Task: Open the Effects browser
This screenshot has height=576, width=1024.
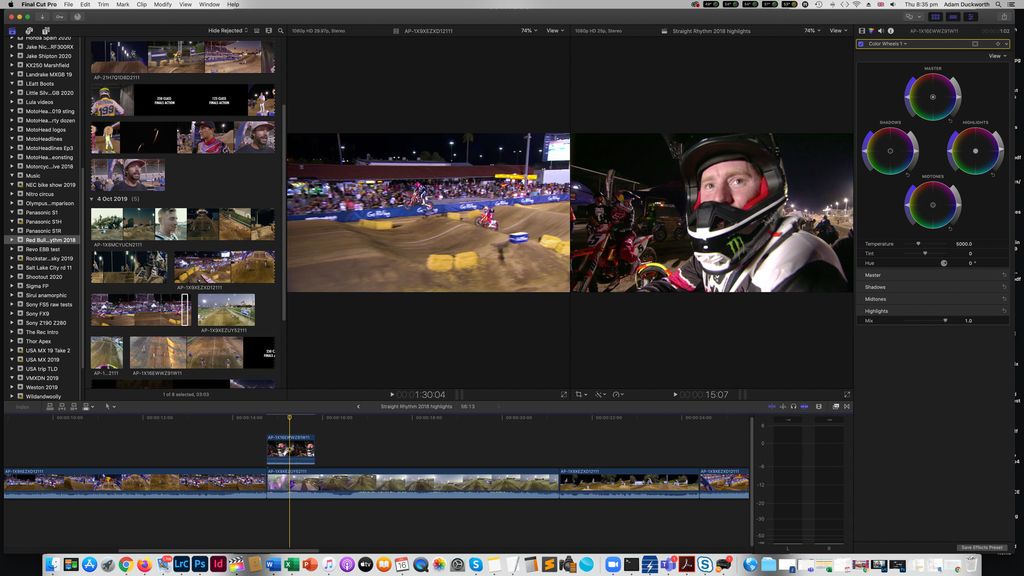Action: click(836, 406)
